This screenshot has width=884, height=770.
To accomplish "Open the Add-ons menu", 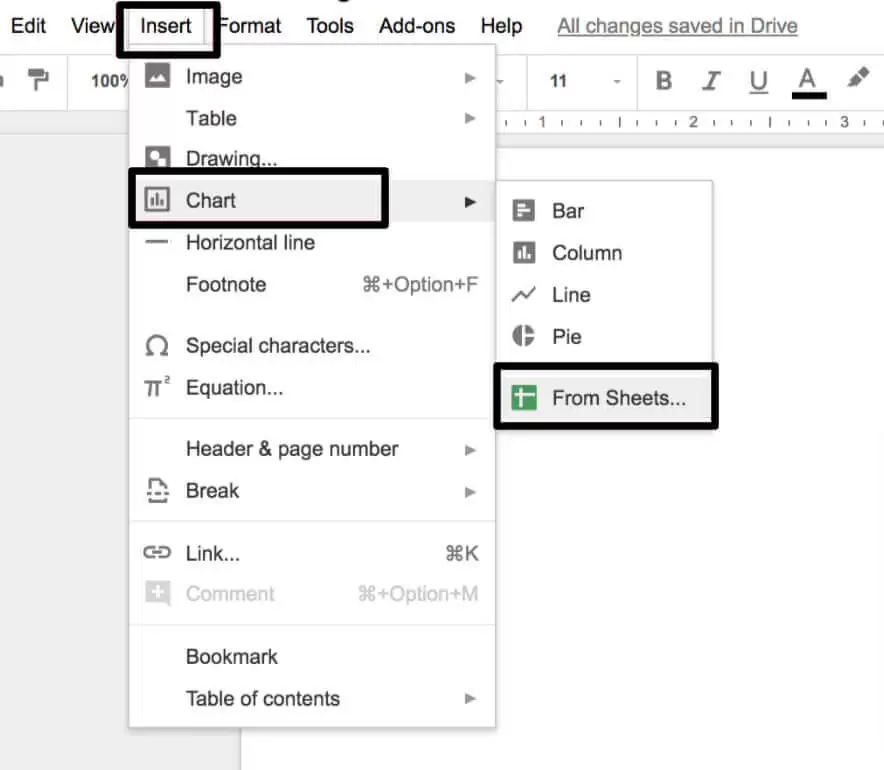I will pos(417,26).
